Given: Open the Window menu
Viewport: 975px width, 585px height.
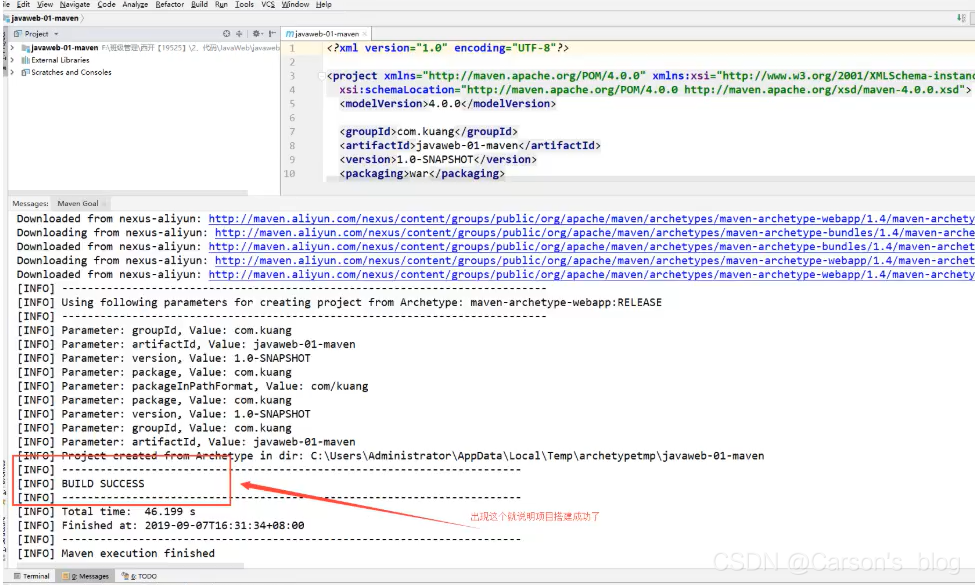Looking at the screenshot, I should [x=295, y=4].
